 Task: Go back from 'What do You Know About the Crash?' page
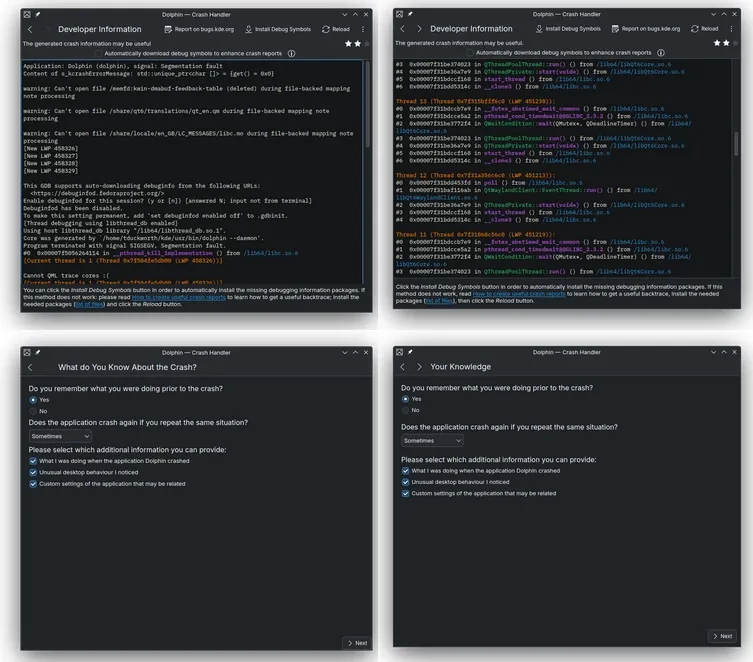point(30,368)
